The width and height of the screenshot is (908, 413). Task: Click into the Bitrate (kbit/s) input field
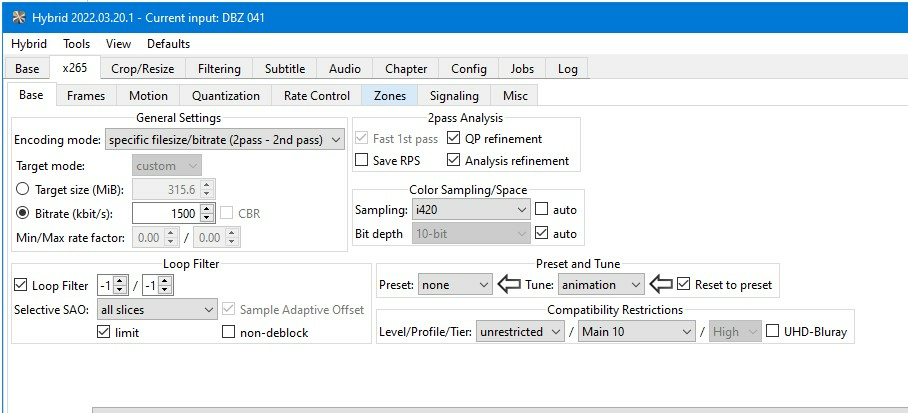(x=166, y=213)
